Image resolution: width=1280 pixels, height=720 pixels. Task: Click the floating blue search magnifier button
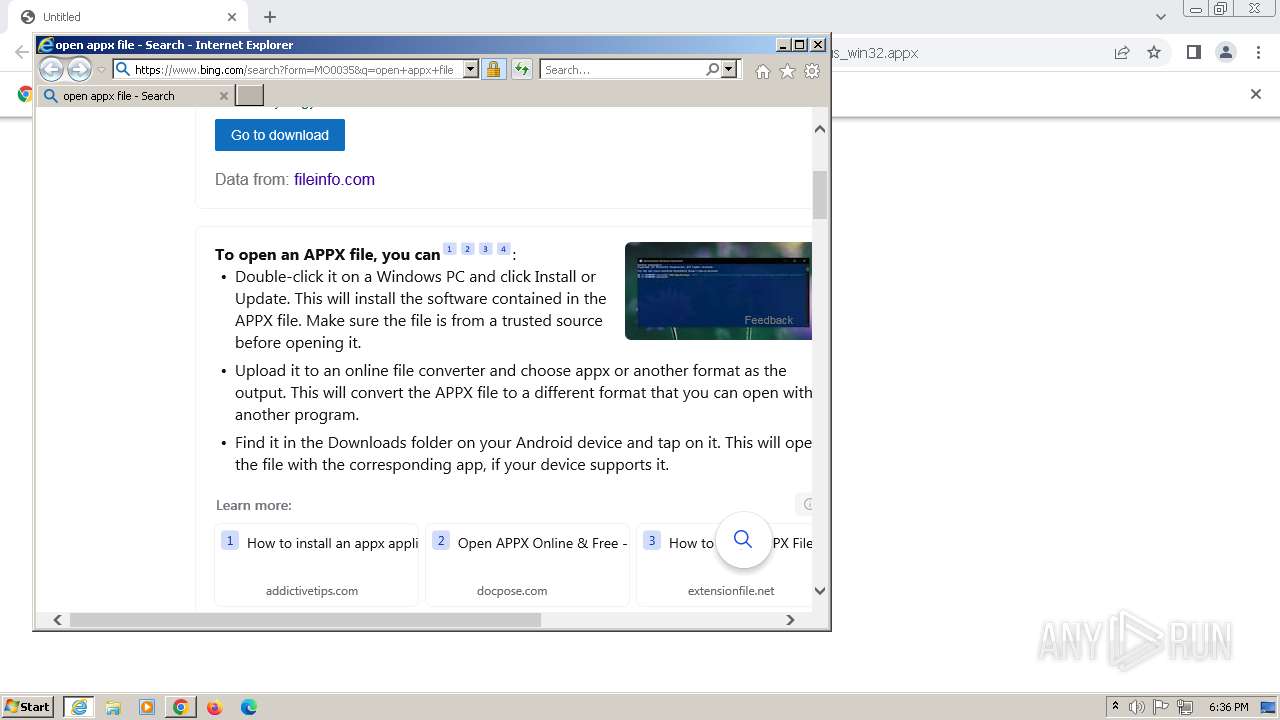pos(743,540)
